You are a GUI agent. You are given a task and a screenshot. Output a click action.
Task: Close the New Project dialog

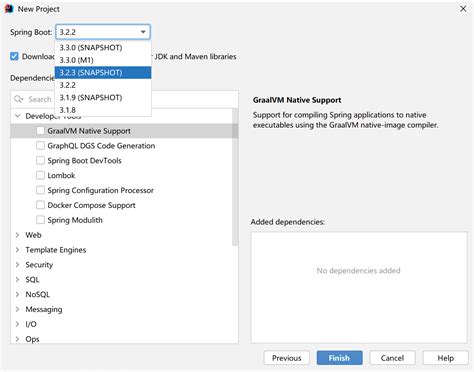(x=463, y=9)
